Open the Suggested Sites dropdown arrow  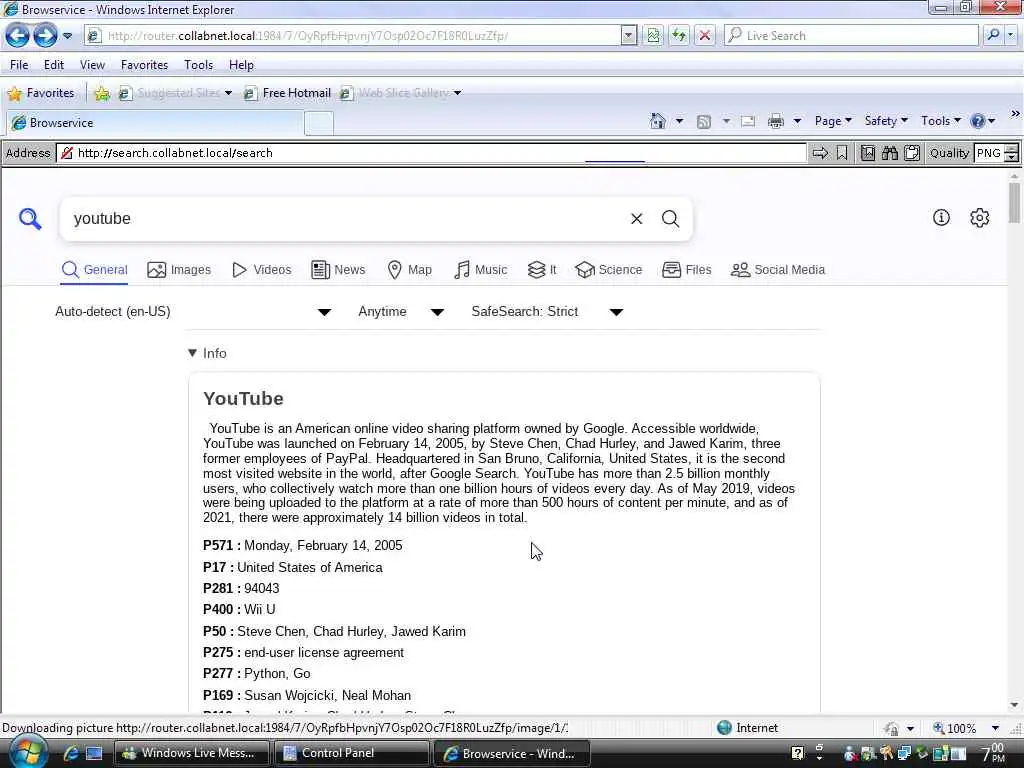[228, 93]
